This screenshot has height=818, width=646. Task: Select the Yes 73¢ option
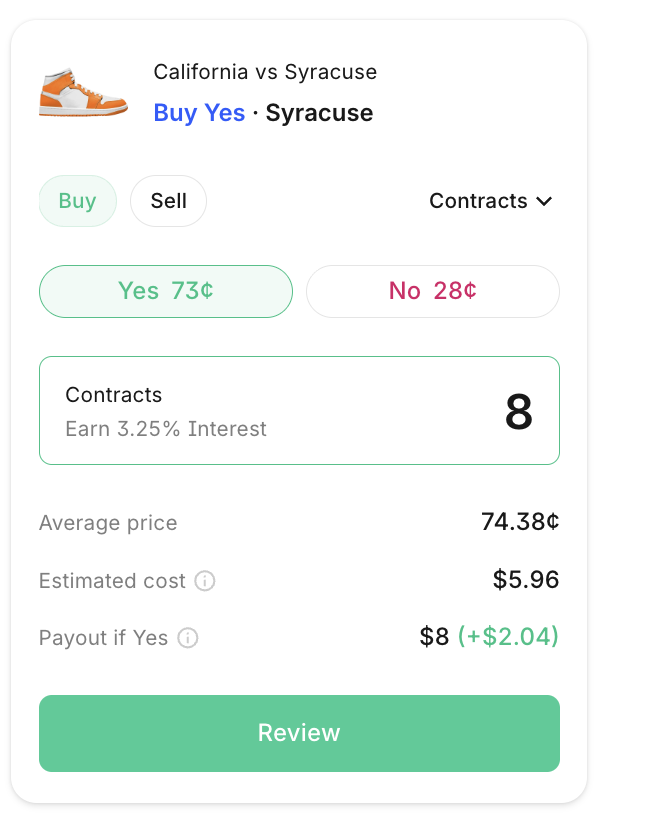coord(166,291)
